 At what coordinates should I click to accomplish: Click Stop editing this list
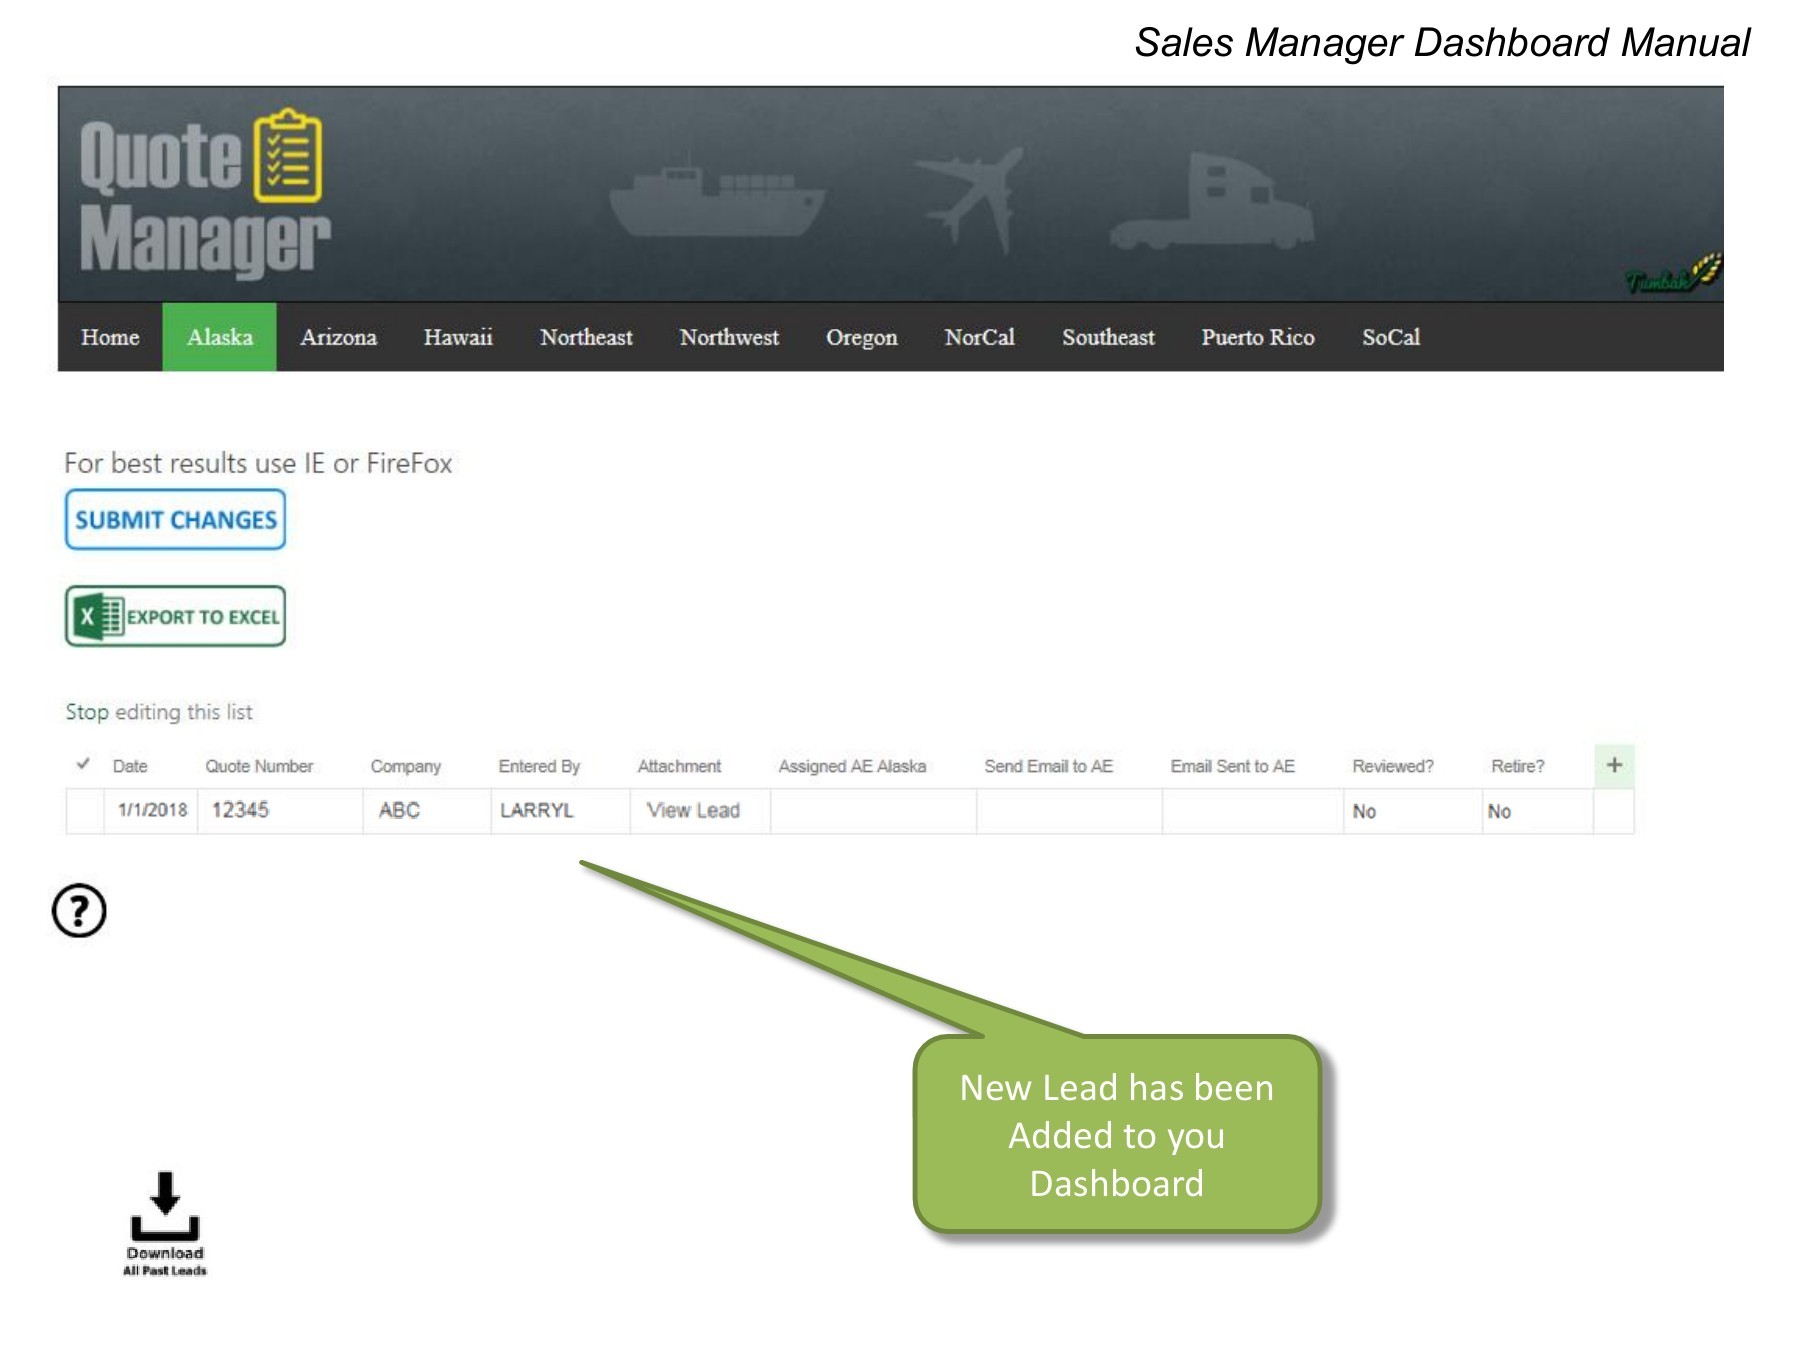click(158, 712)
